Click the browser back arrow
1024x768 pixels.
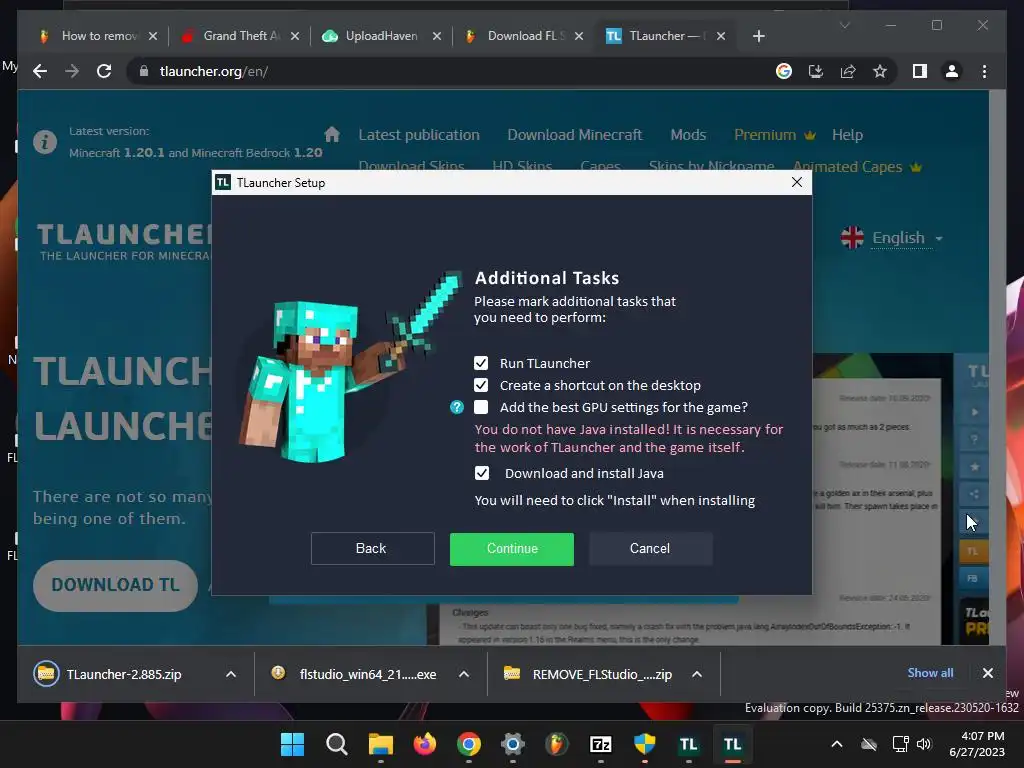[40, 71]
